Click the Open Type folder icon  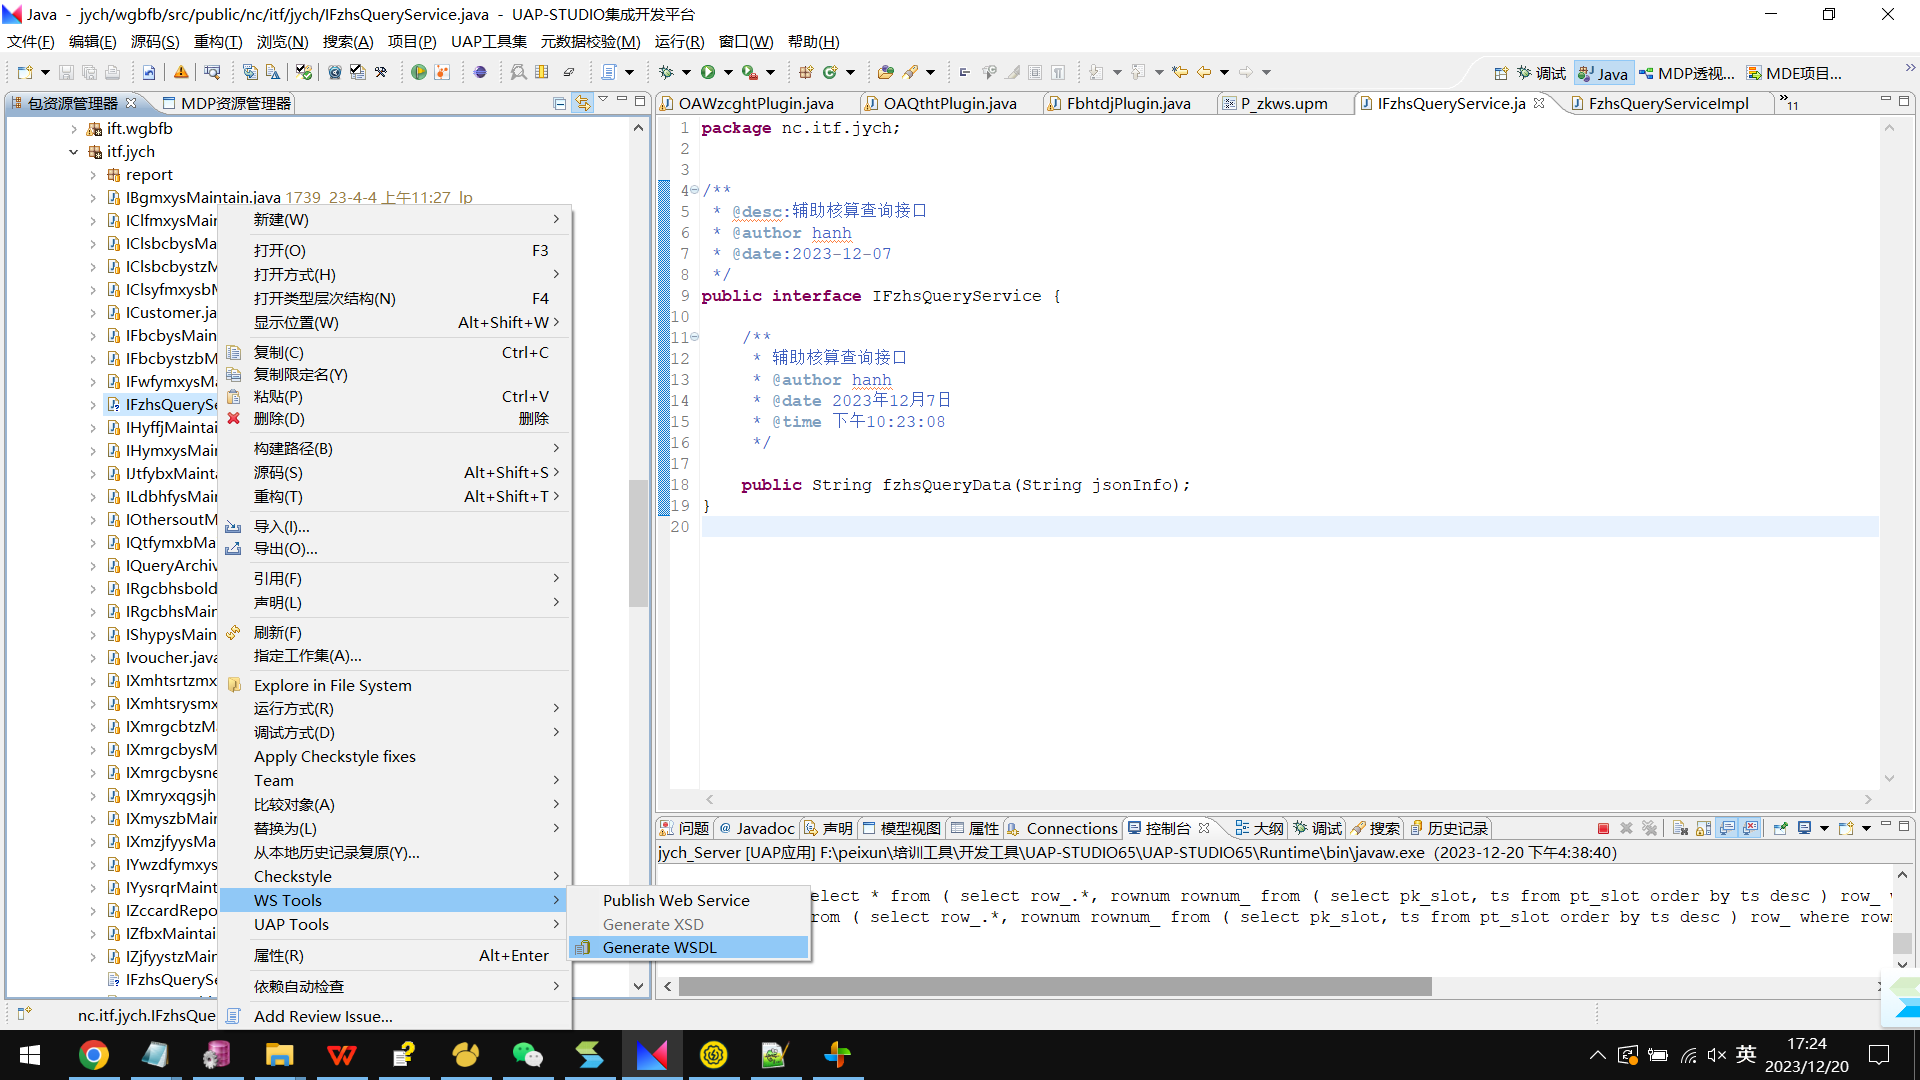pos(885,72)
